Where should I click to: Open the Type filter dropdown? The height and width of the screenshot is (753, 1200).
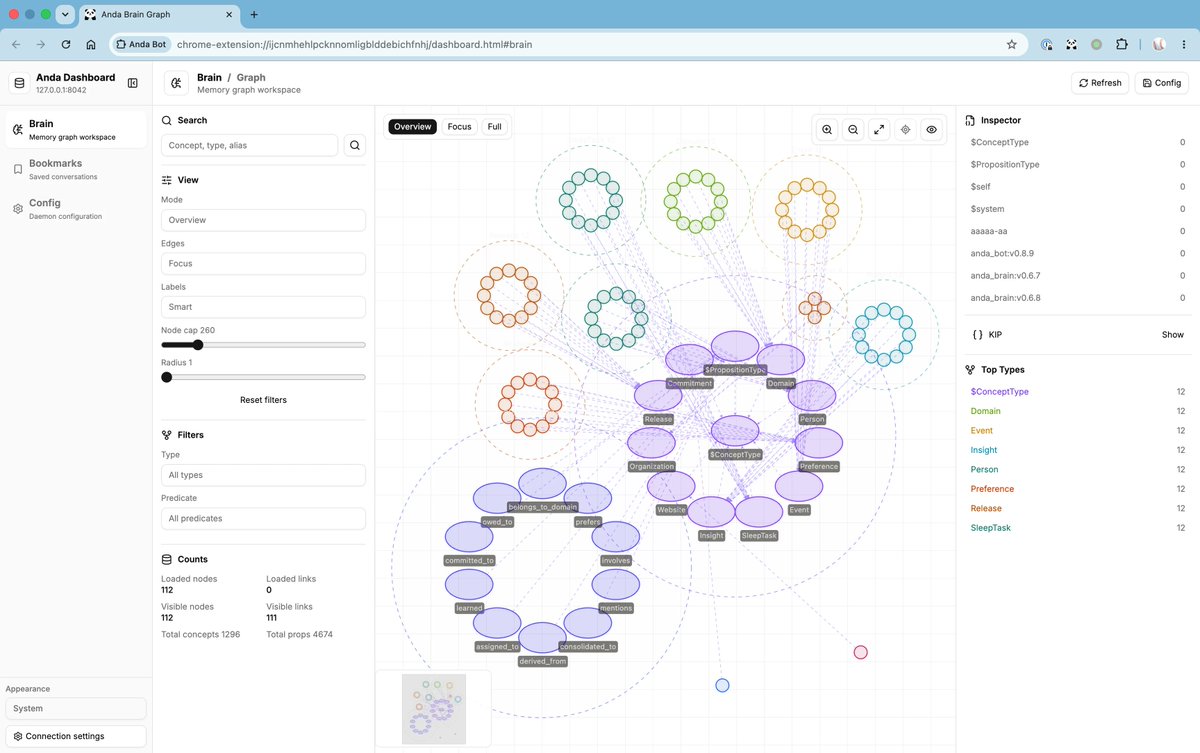(x=263, y=475)
